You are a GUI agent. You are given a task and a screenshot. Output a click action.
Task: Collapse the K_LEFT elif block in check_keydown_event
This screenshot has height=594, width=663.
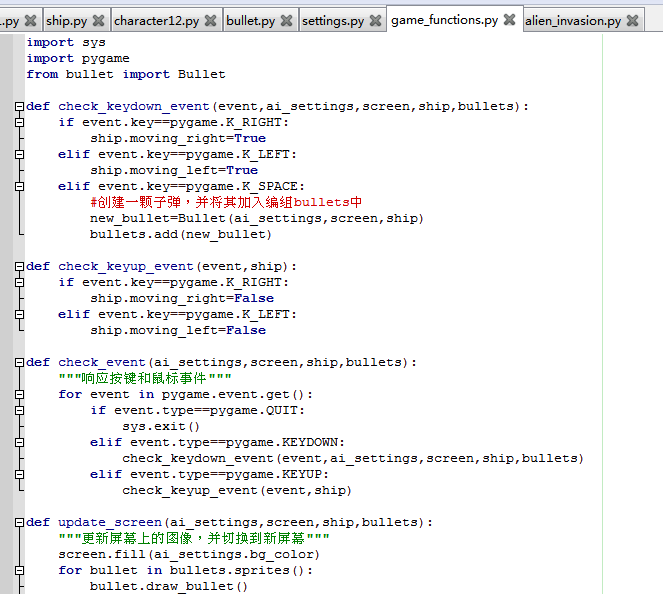[19, 154]
